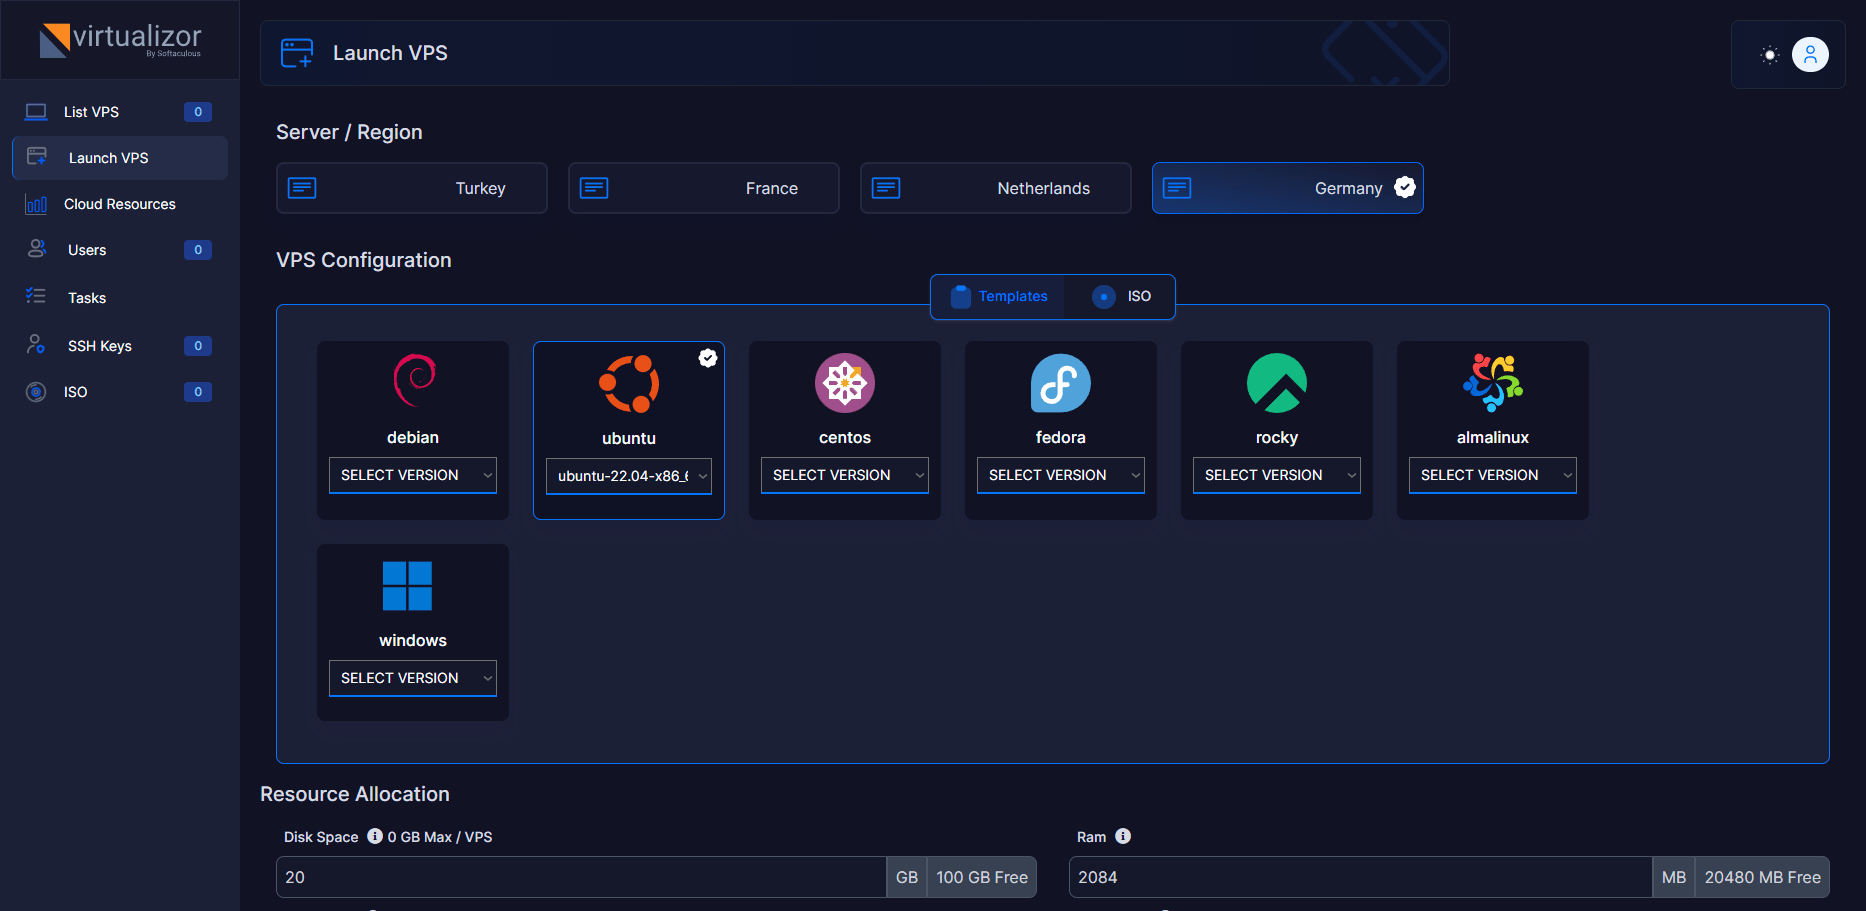Select the France region
1866x911 pixels.
tap(704, 188)
